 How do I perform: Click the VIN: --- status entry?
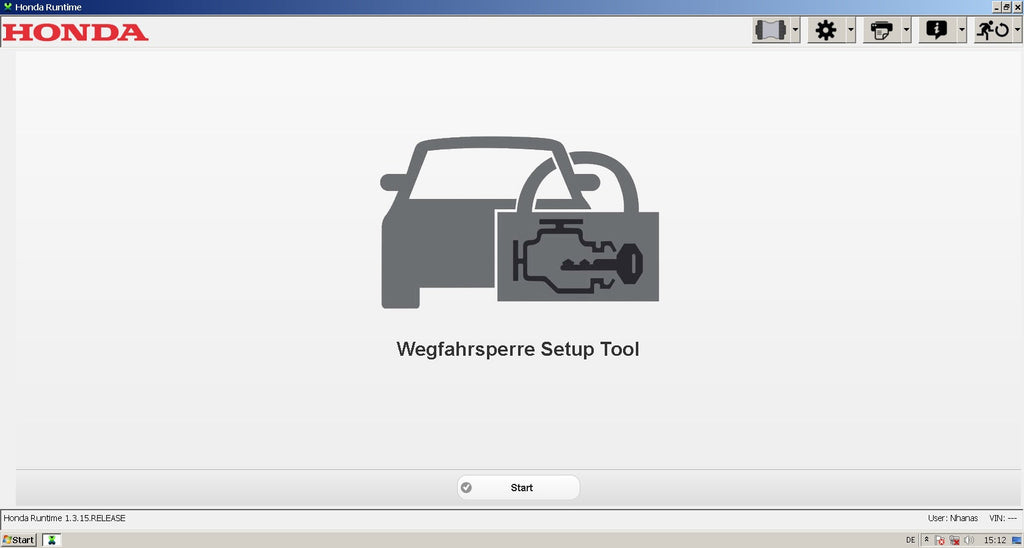click(1003, 518)
